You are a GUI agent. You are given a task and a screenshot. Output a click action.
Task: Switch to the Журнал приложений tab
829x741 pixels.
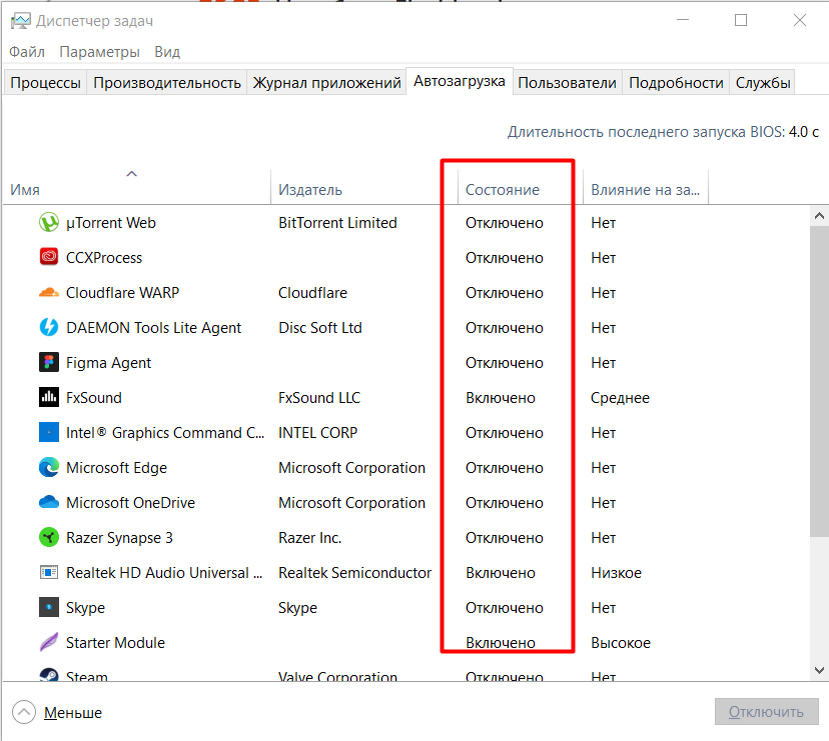327,83
